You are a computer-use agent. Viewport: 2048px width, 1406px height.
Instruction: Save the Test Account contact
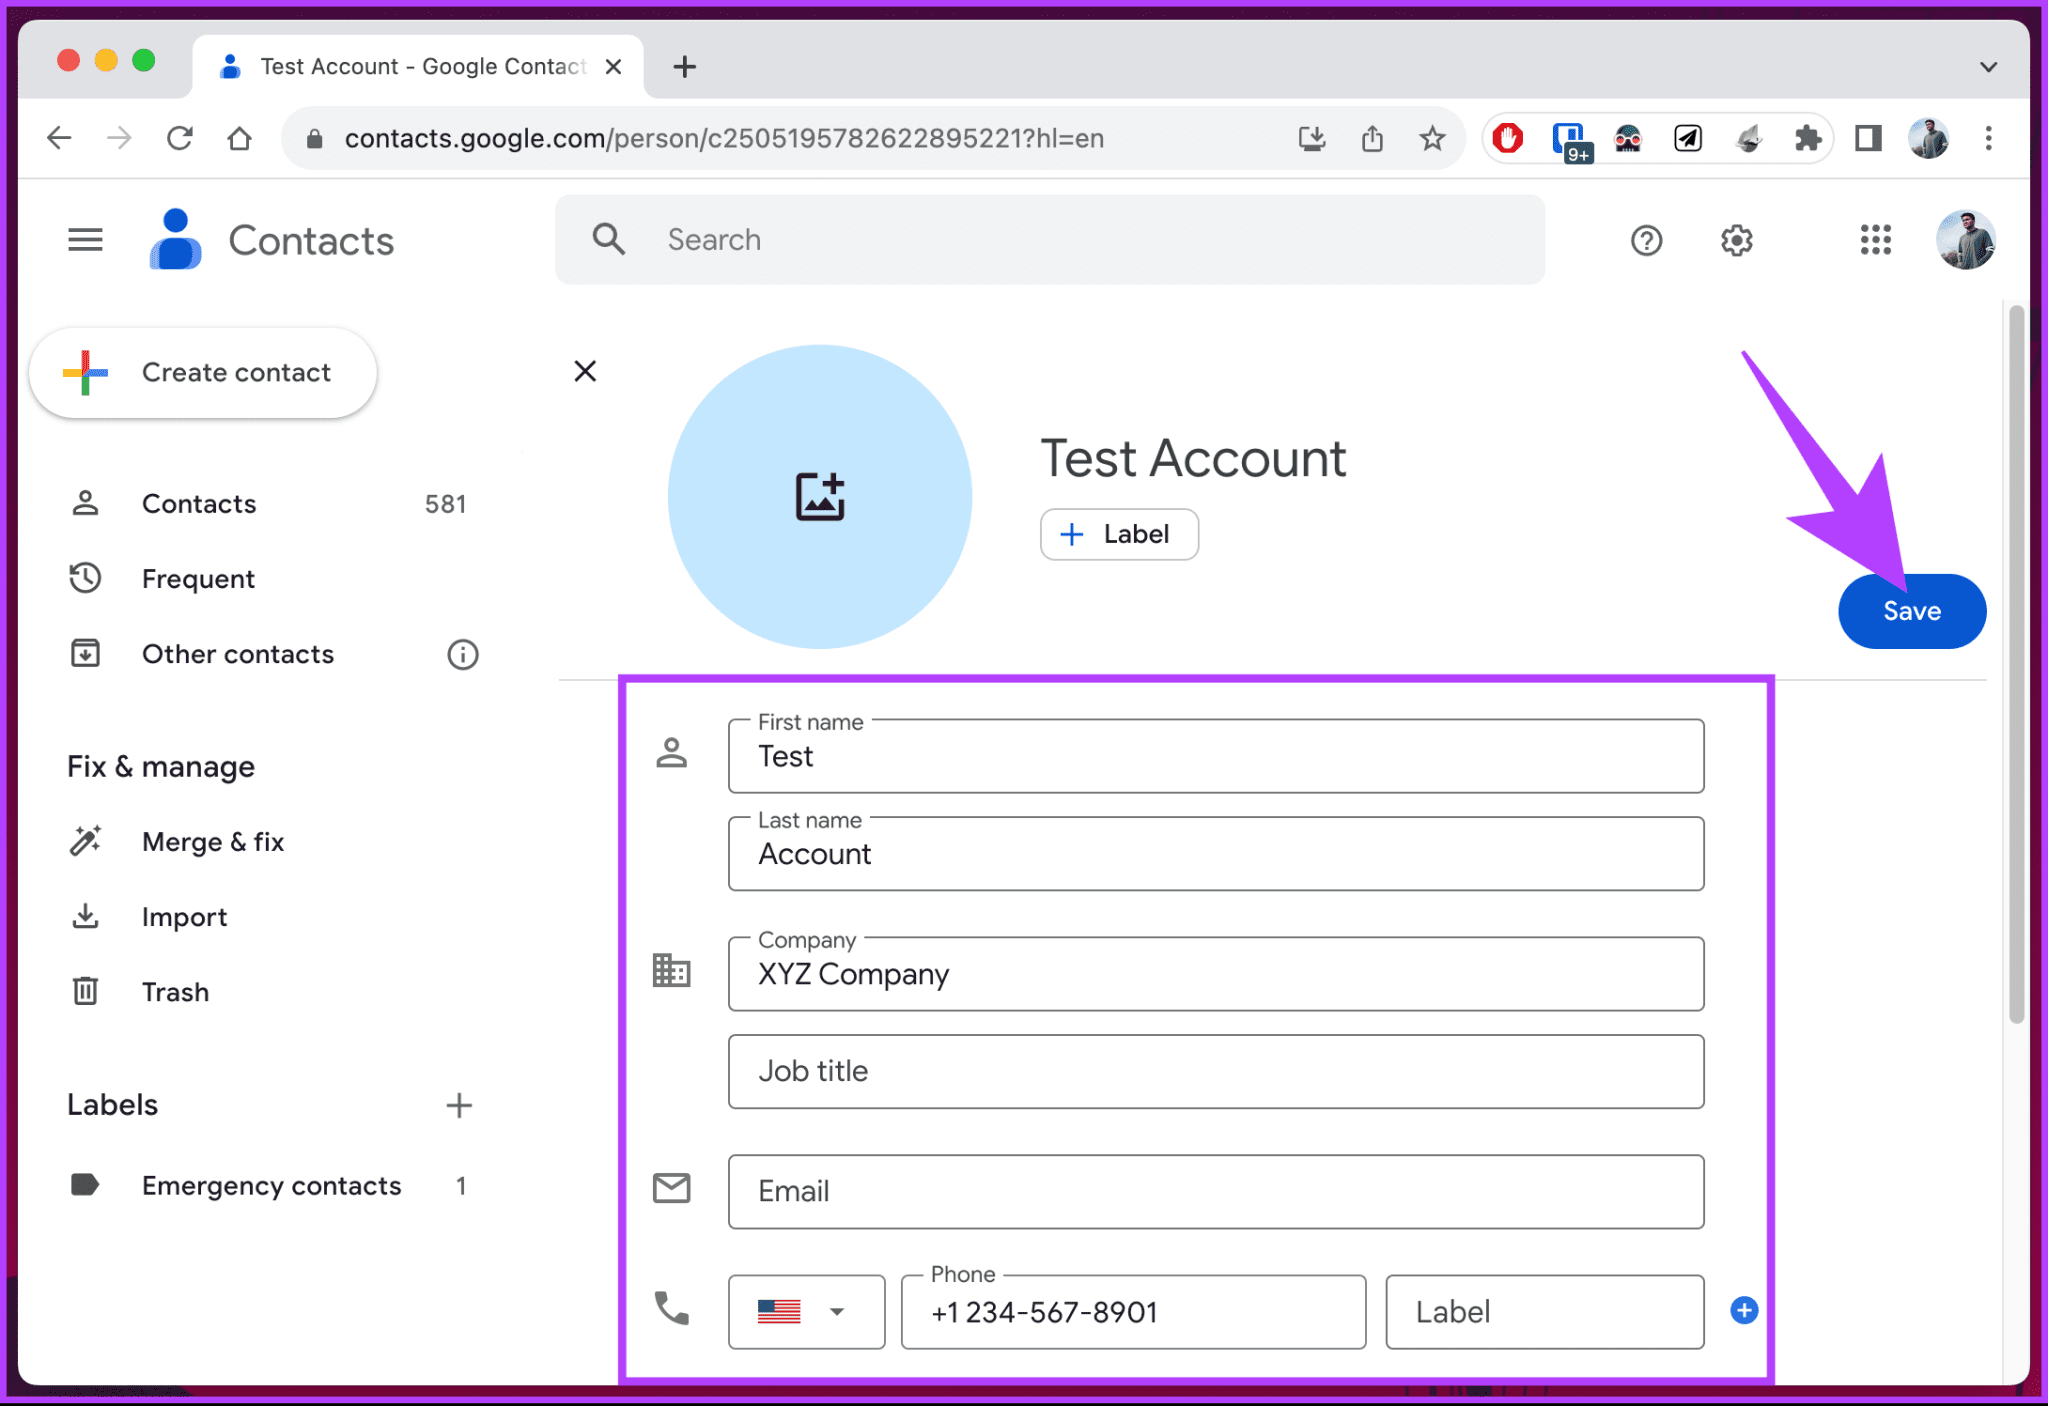(1911, 611)
